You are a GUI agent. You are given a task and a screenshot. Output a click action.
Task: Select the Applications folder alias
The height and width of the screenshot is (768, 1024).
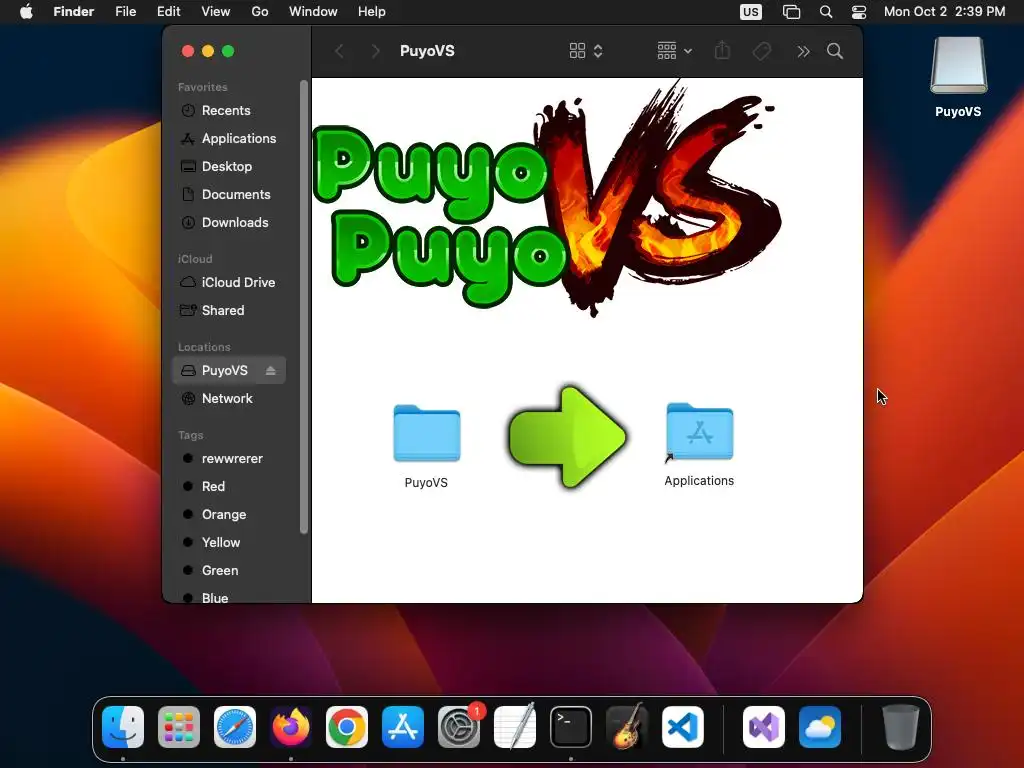(x=699, y=432)
